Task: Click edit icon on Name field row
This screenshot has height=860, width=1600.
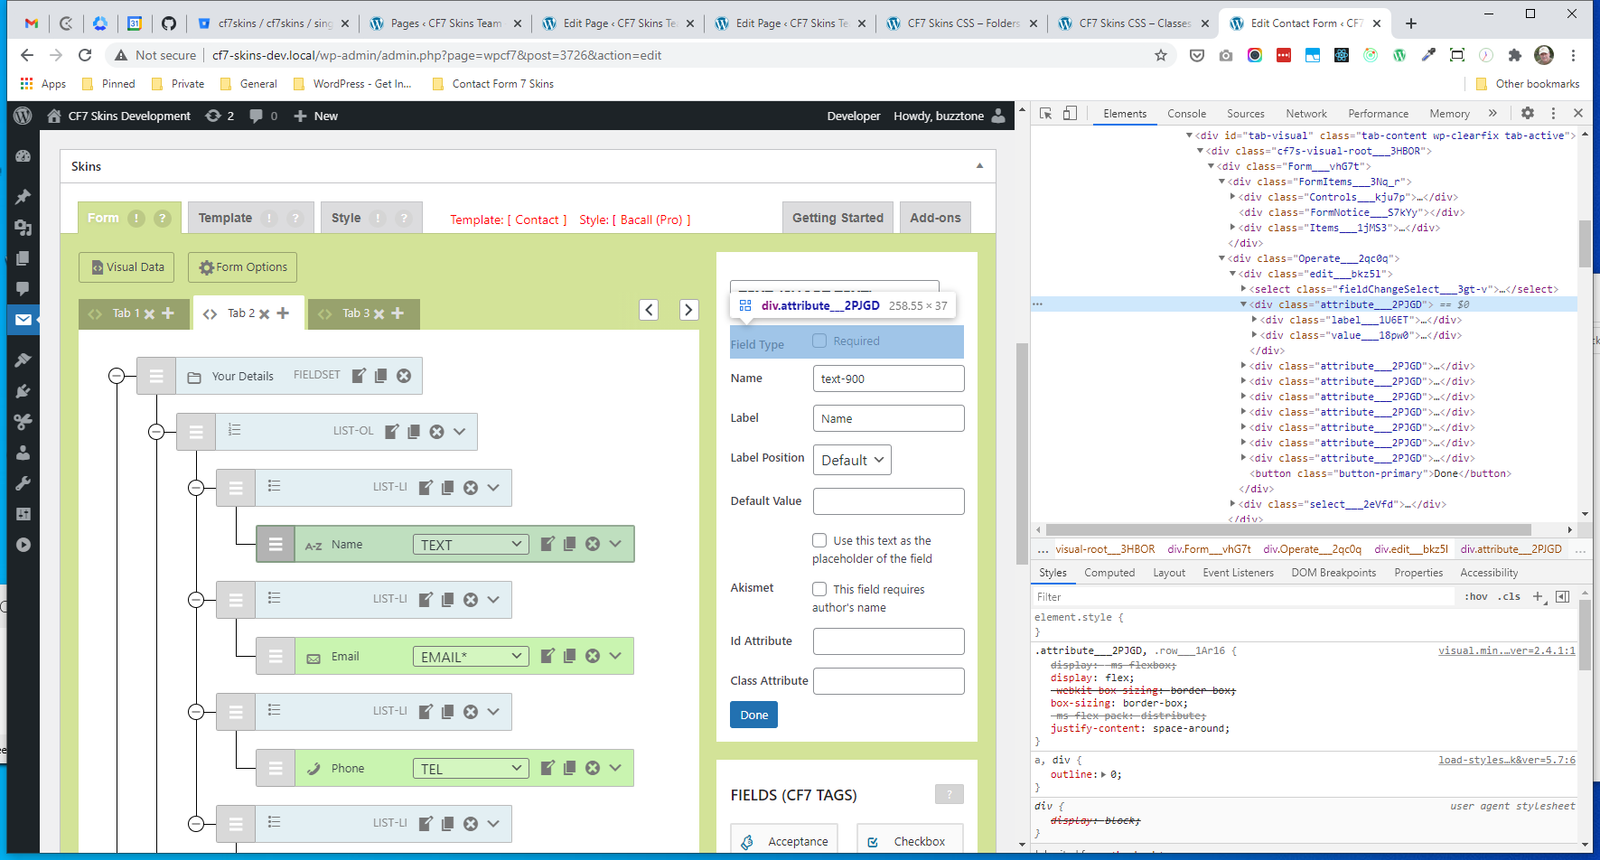Action: (x=547, y=544)
